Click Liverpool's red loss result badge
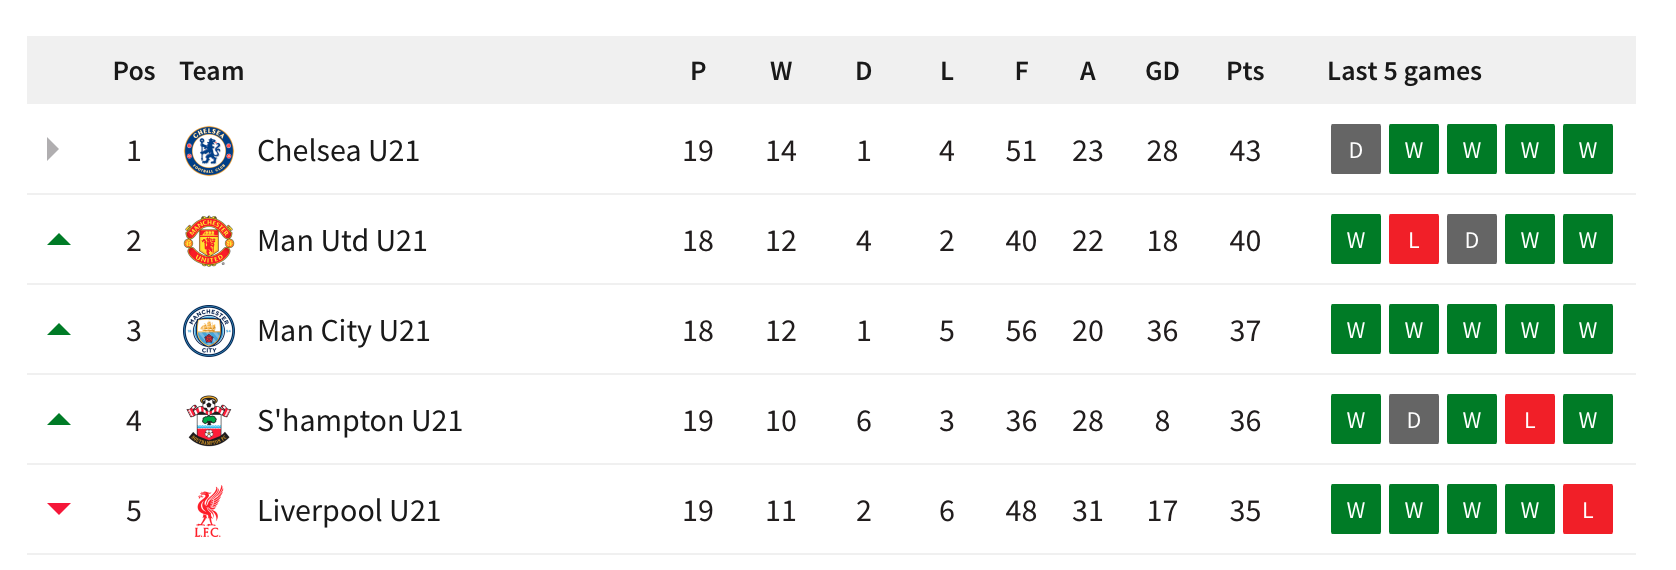Viewport: 1676px width, 570px height. pyautogui.click(x=1588, y=510)
